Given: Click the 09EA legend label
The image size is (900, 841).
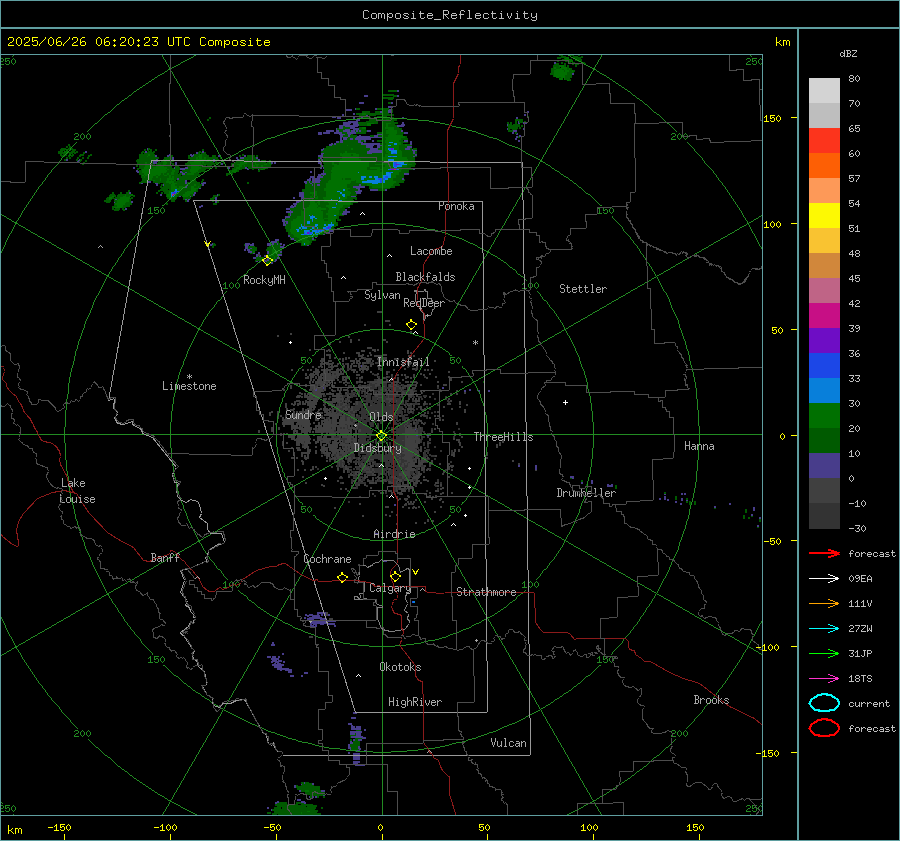Looking at the screenshot, I should pyautogui.click(x=860, y=579).
